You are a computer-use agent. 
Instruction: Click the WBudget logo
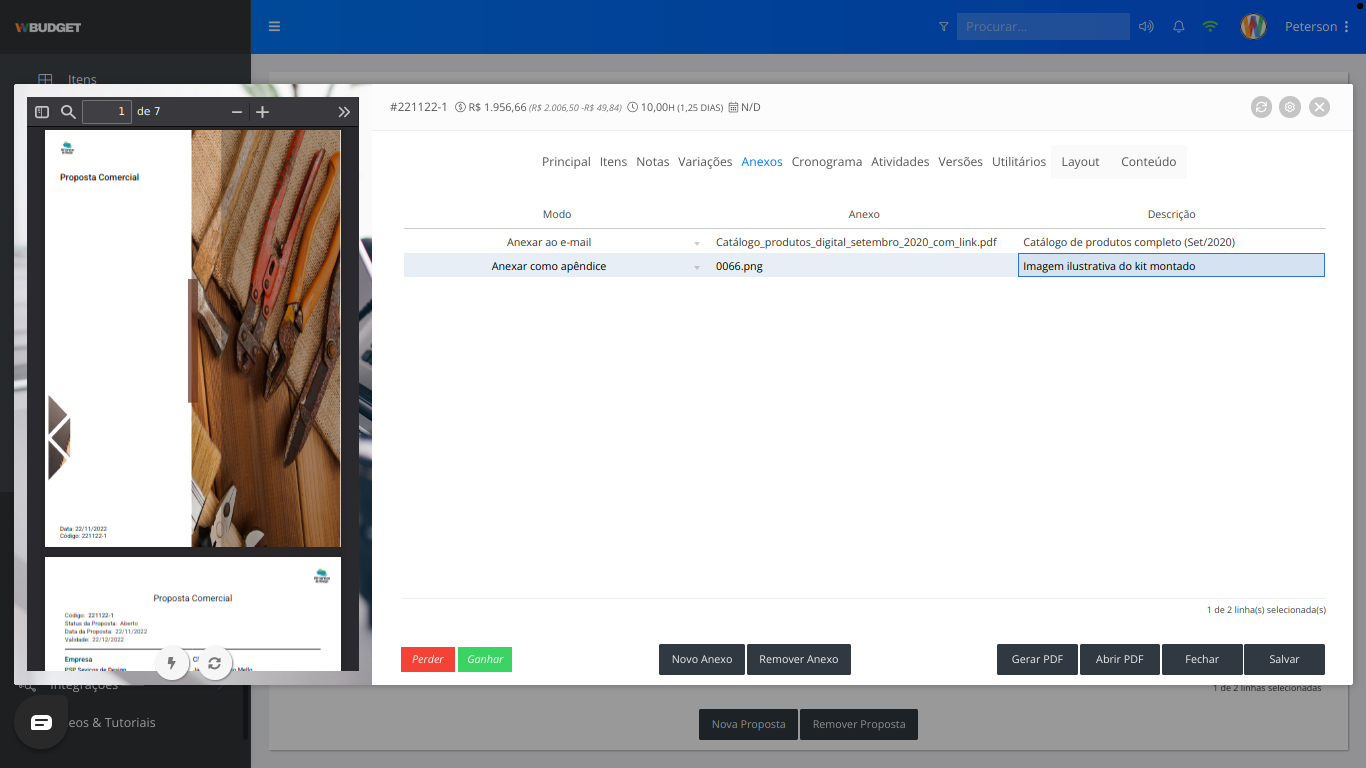point(48,27)
